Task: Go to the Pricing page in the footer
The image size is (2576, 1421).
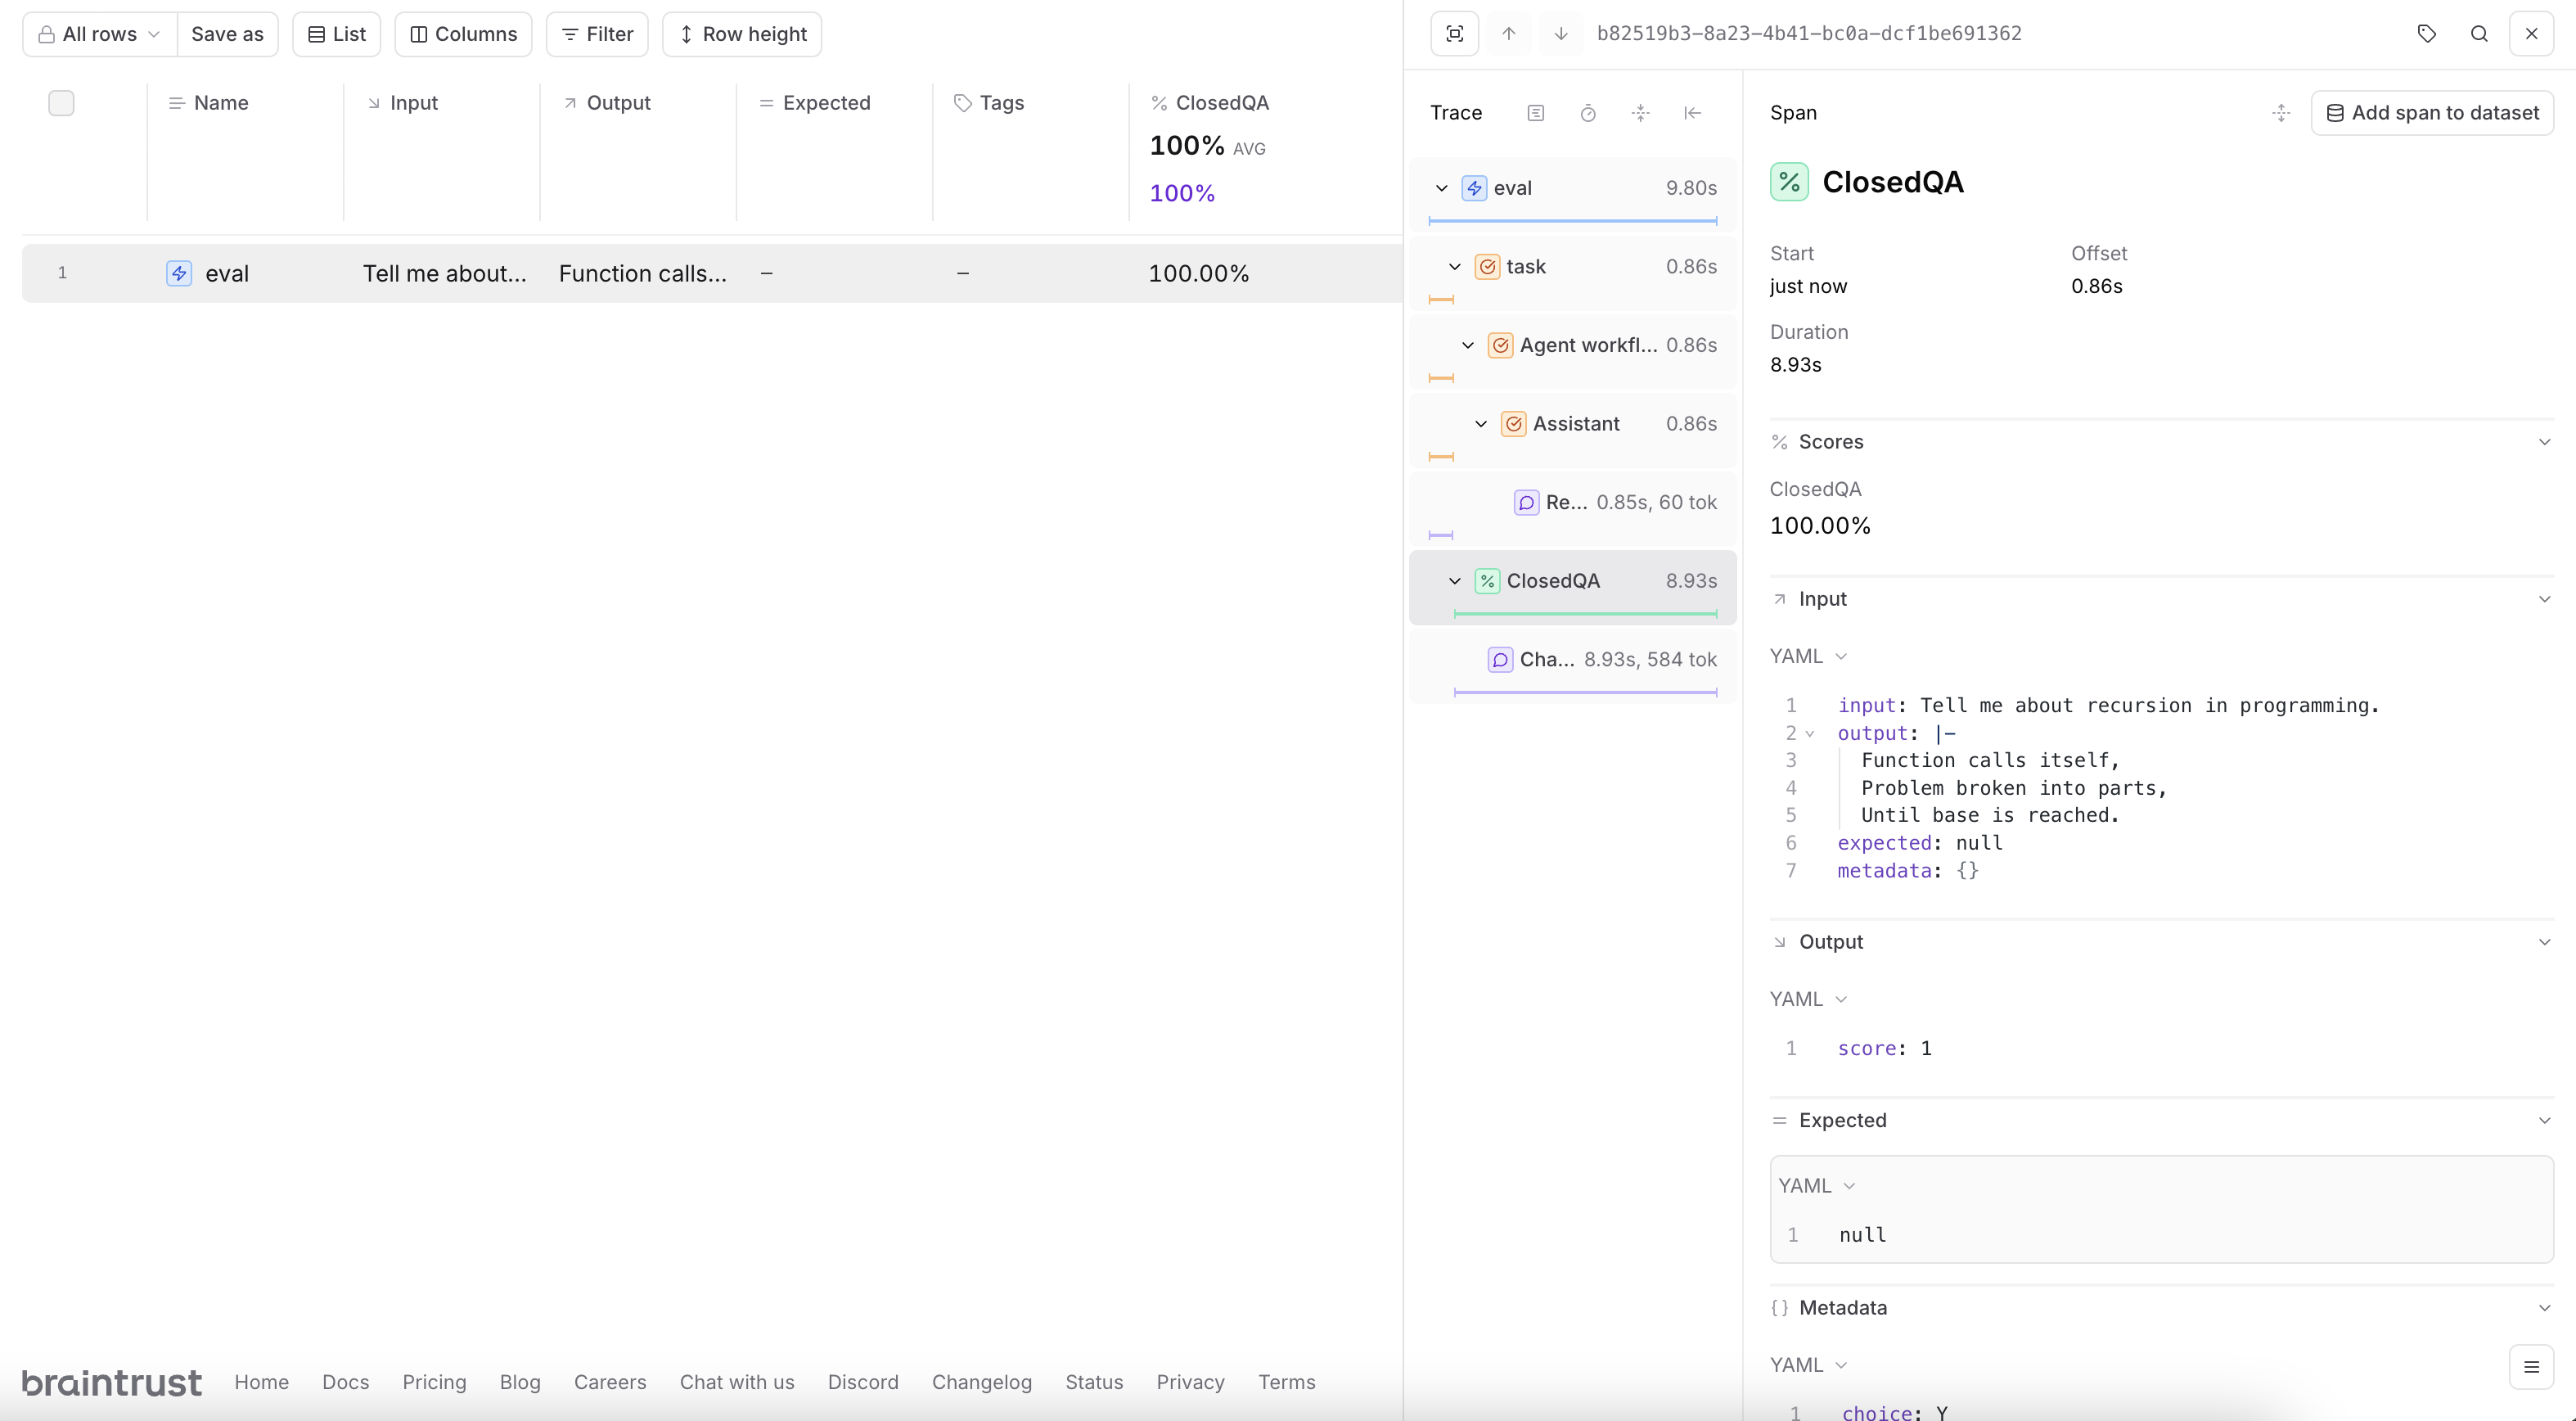Action: coord(433,1382)
